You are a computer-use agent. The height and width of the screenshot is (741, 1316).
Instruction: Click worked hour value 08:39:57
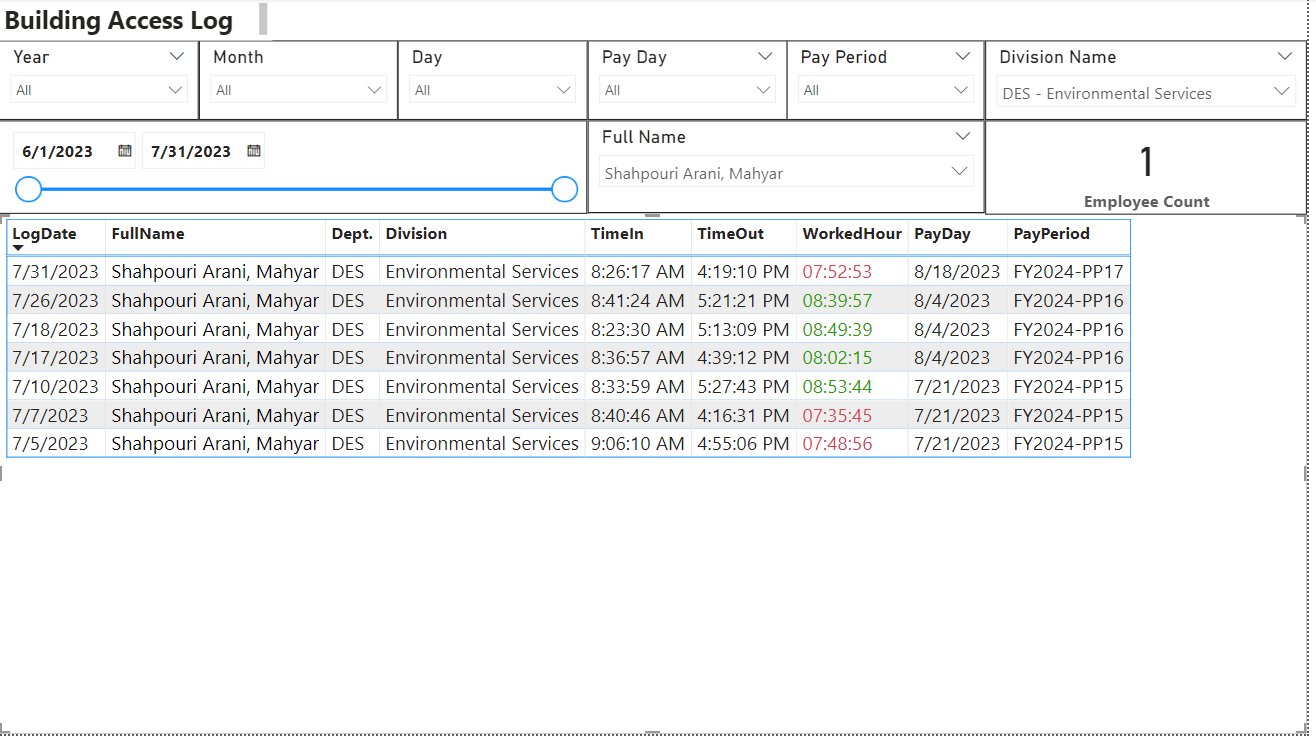(837, 300)
